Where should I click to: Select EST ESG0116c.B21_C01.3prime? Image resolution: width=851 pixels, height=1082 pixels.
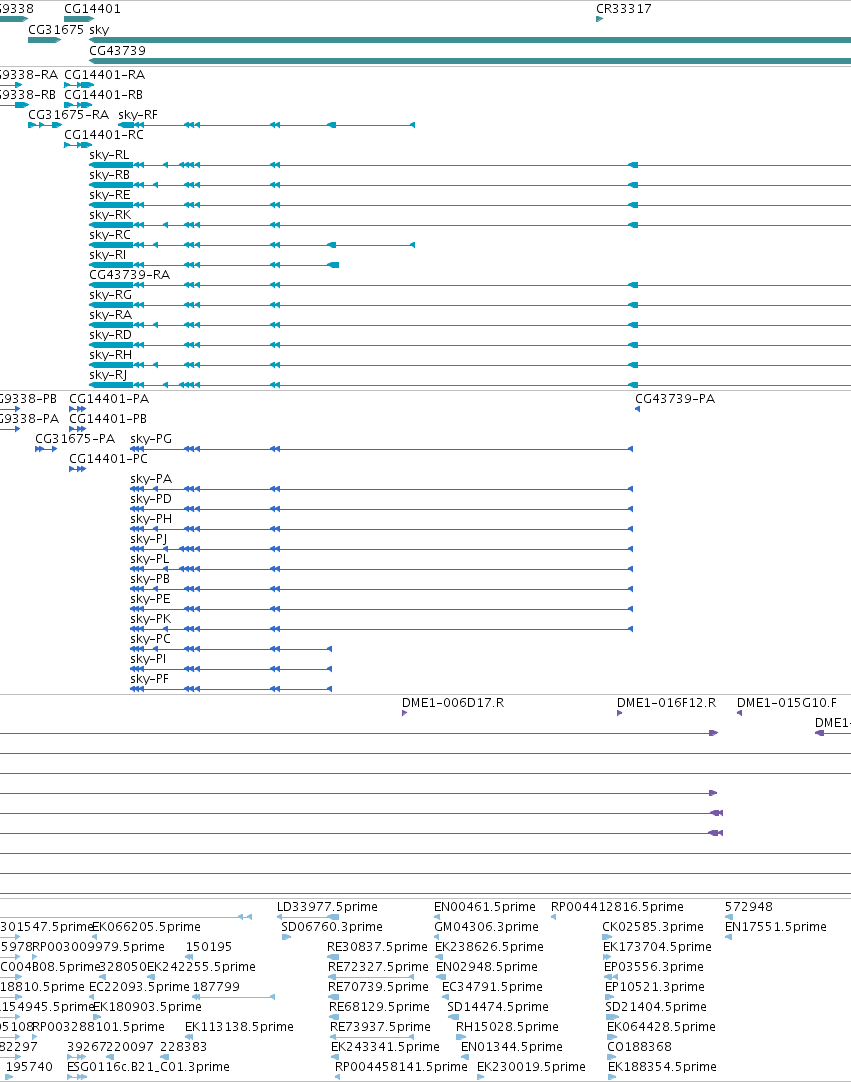coord(77,1077)
